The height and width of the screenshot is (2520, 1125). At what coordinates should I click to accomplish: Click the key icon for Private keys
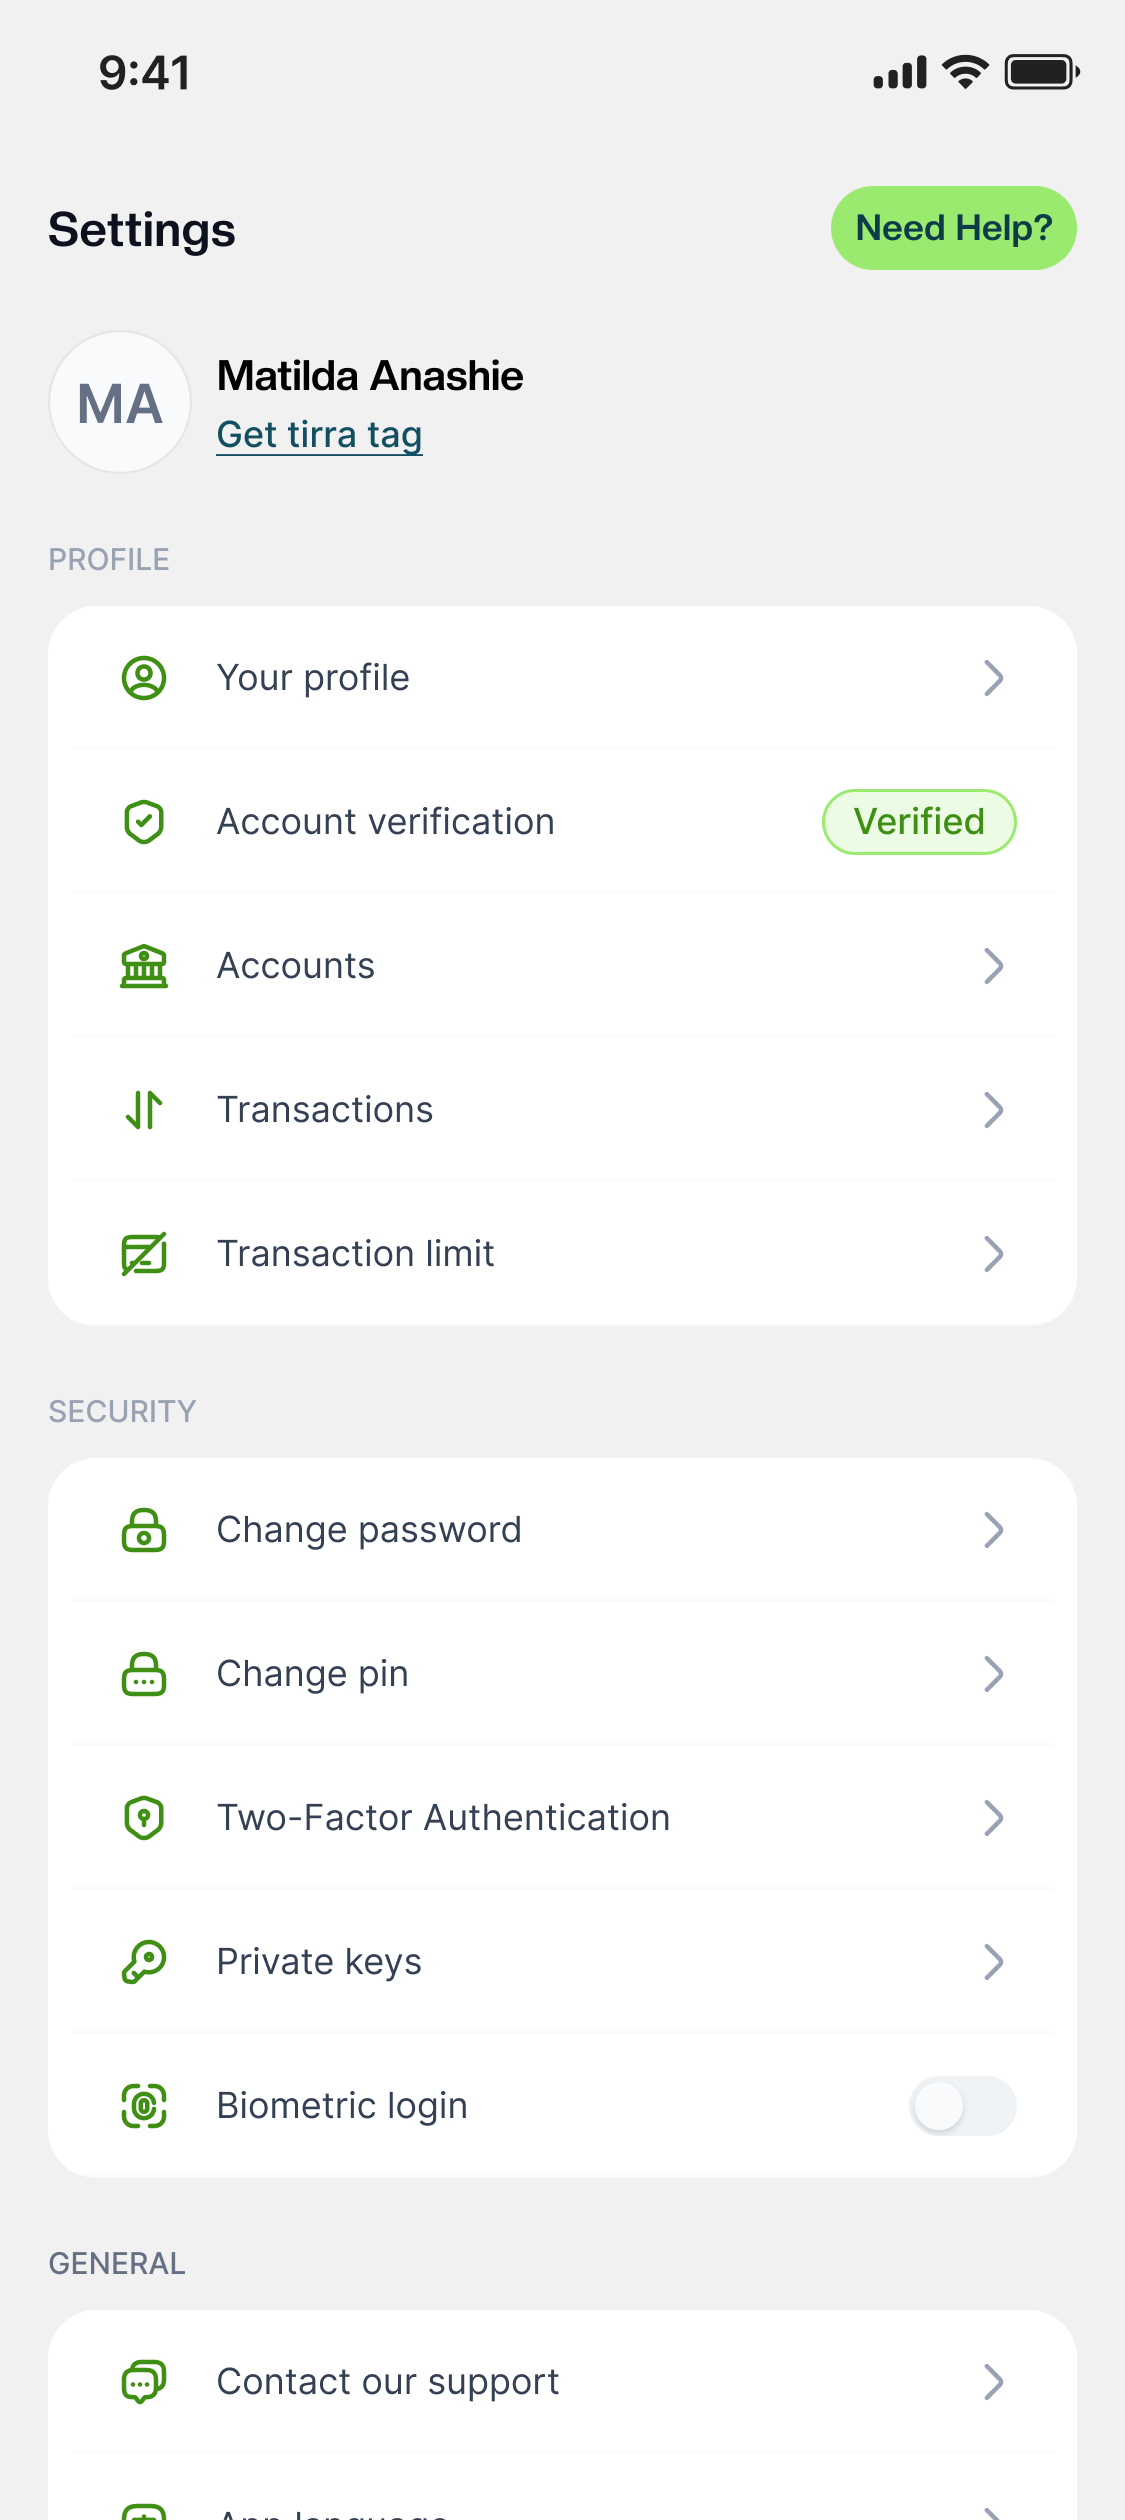pyautogui.click(x=144, y=1962)
